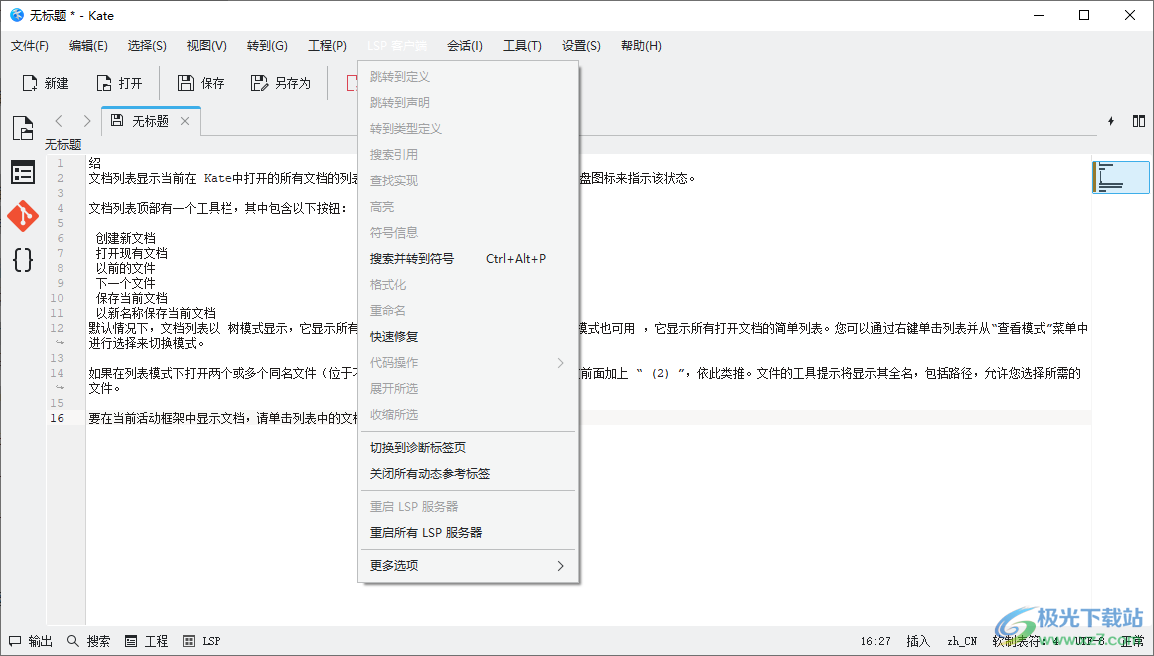This screenshot has width=1154, height=656.
Task: Choose 关闭所有动态参考标签 menu entry
Action: click(468, 473)
